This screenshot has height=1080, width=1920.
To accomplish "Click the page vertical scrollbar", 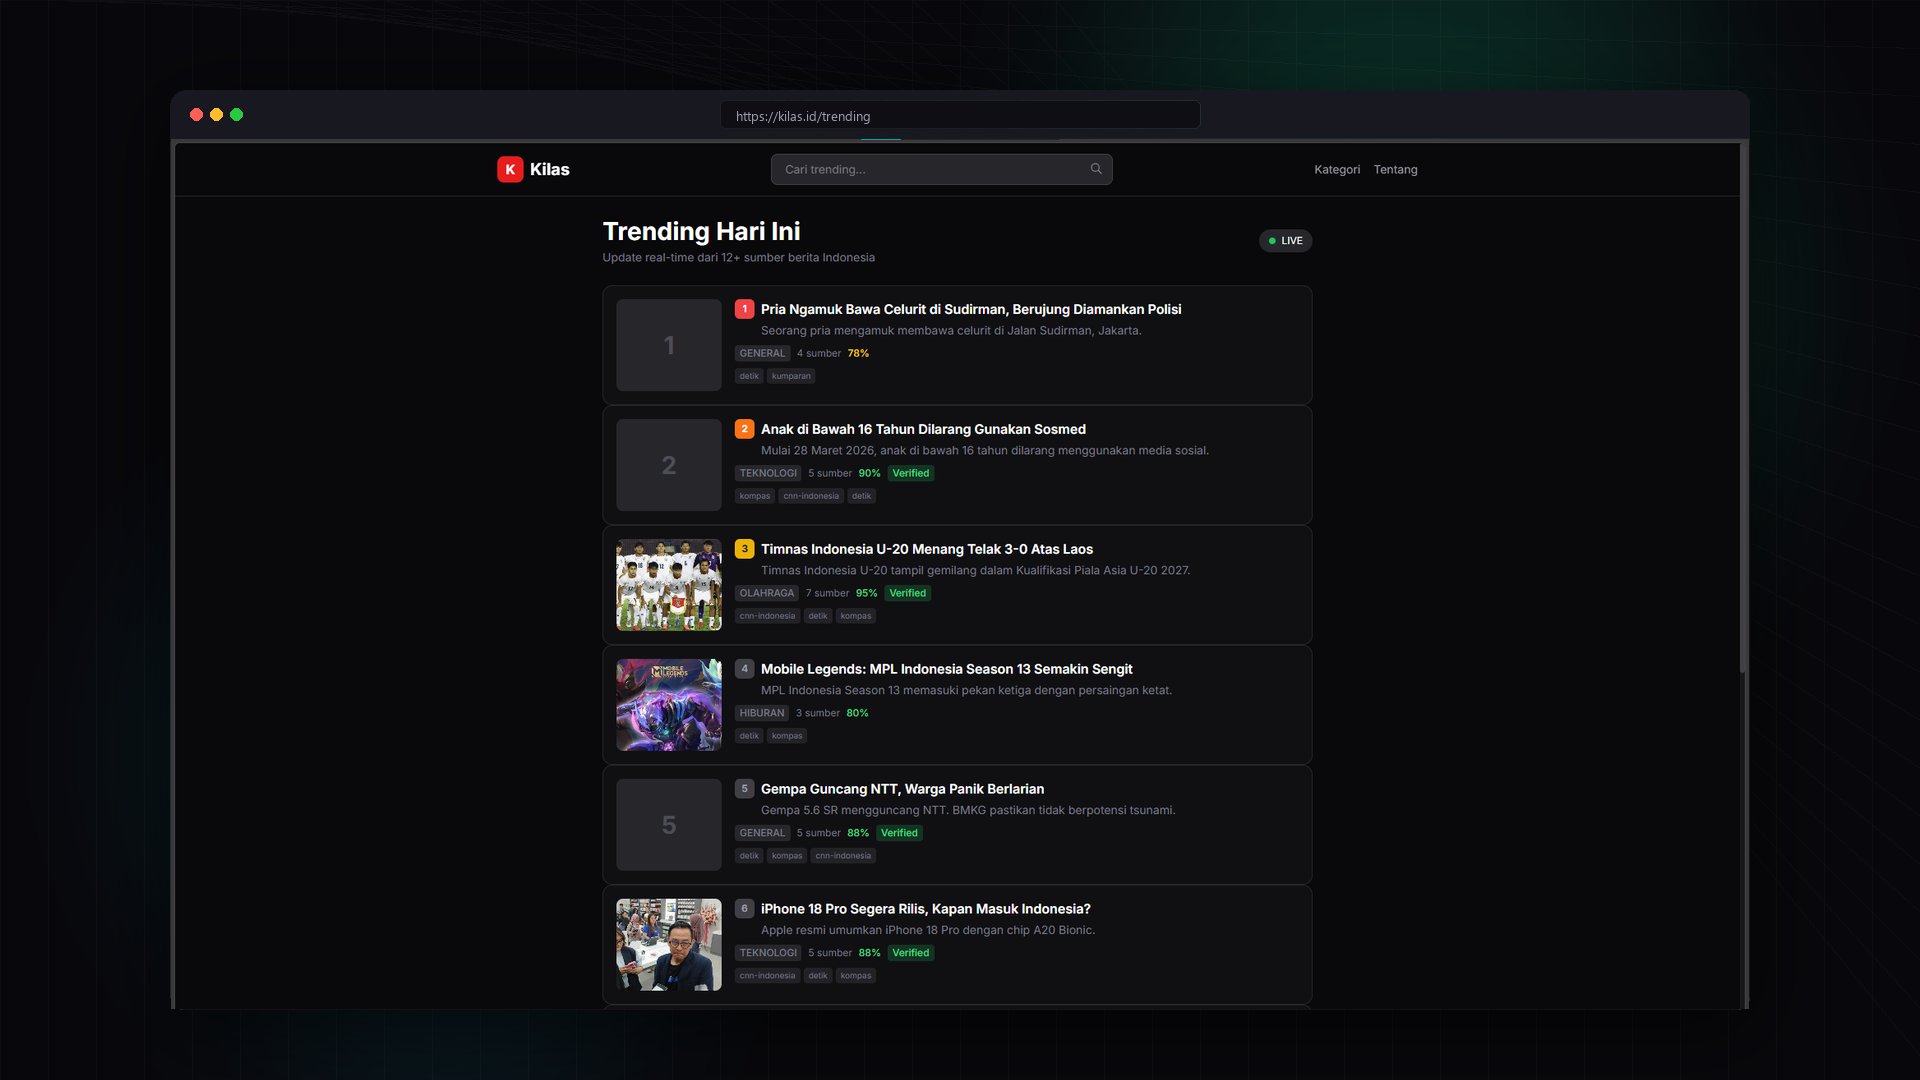I will pyautogui.click(x=1744, y=408).
